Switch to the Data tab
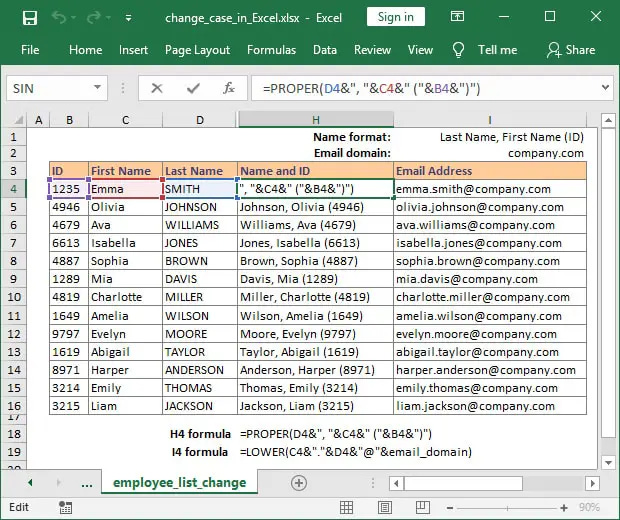This screenshot has height=520, width=620. tap(325, 50)
